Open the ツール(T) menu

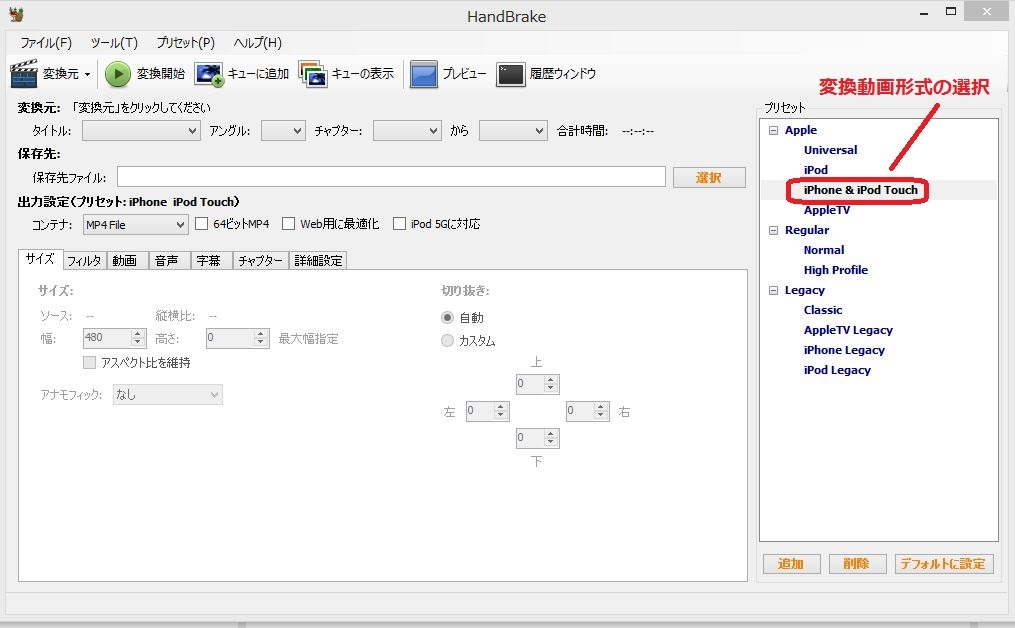click(114, 43)
